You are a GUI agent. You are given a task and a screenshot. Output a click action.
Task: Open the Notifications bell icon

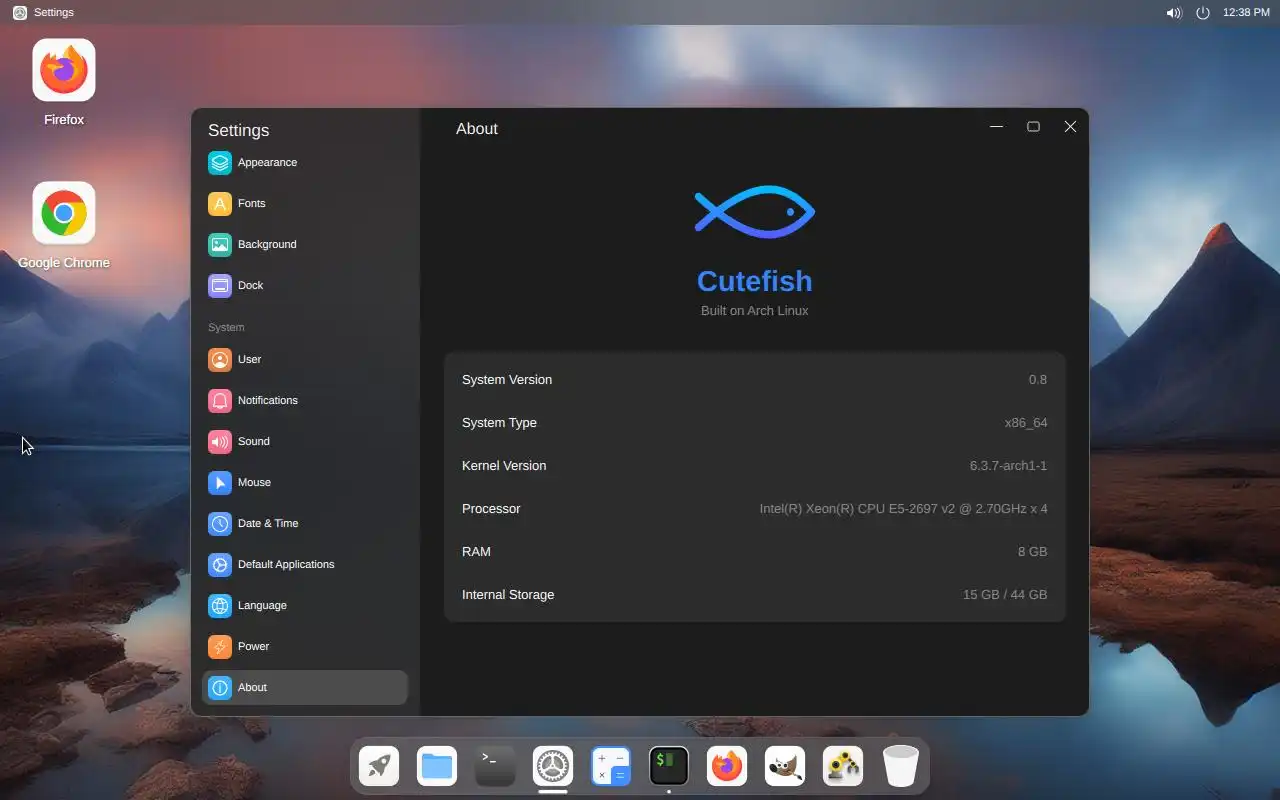click(x=220, y=400)
